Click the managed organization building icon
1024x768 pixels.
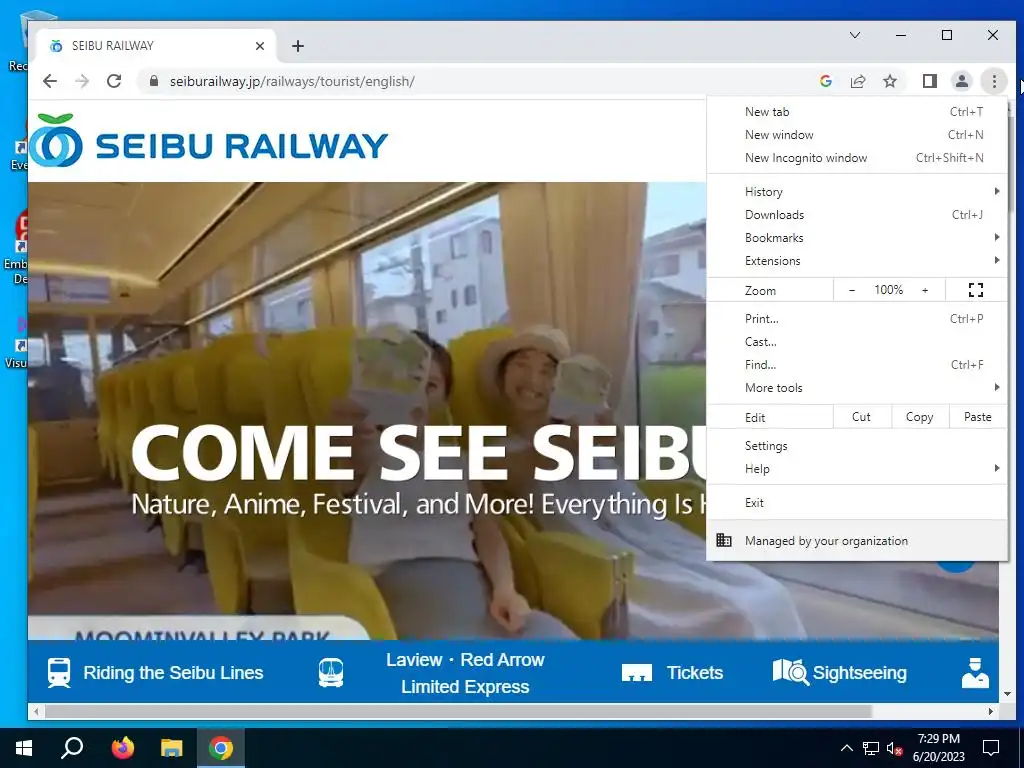coord(724,540)
